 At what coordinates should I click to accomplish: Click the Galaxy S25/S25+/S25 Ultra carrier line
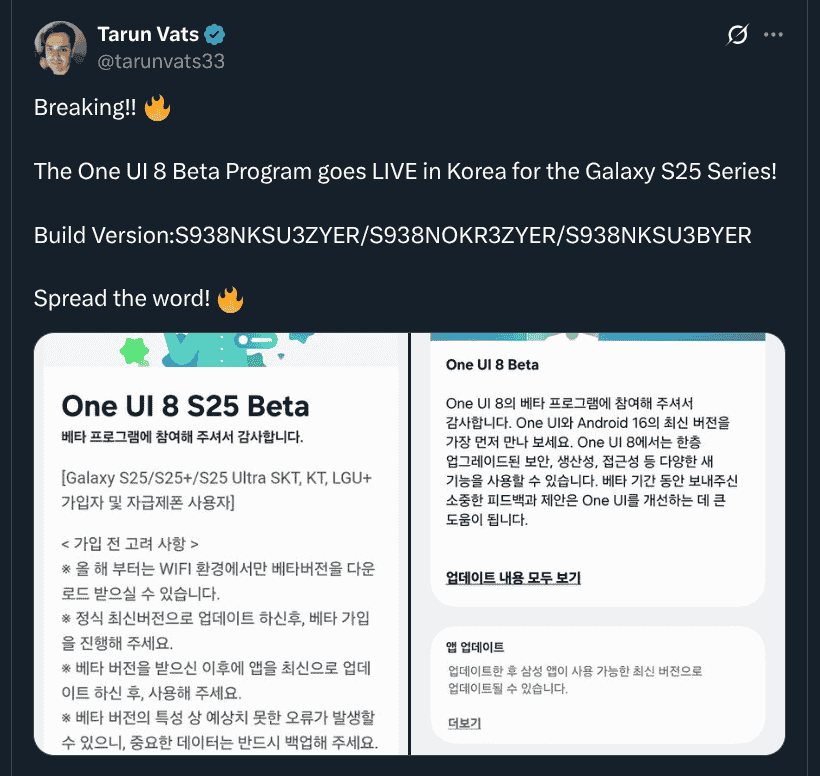click(x=217, y=490)
